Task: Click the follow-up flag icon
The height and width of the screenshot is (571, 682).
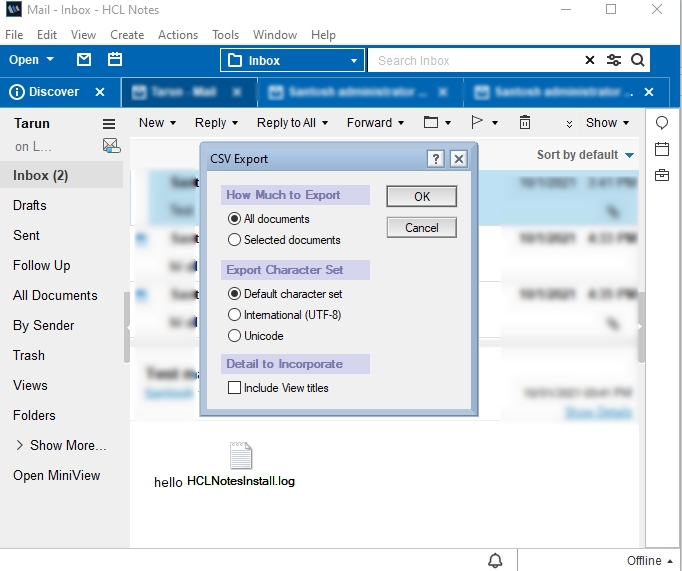Action: coord(477,123)
